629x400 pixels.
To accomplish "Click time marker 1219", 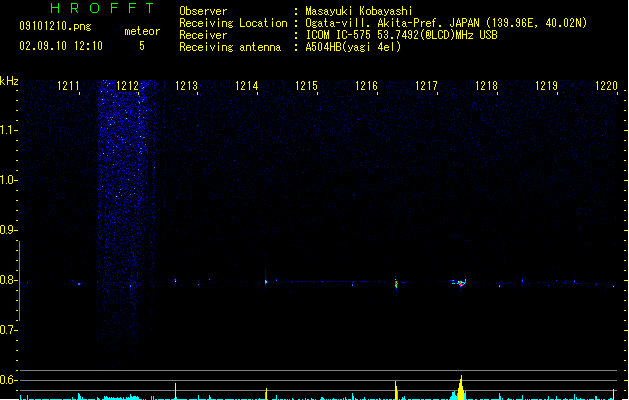I will (546, 86).
